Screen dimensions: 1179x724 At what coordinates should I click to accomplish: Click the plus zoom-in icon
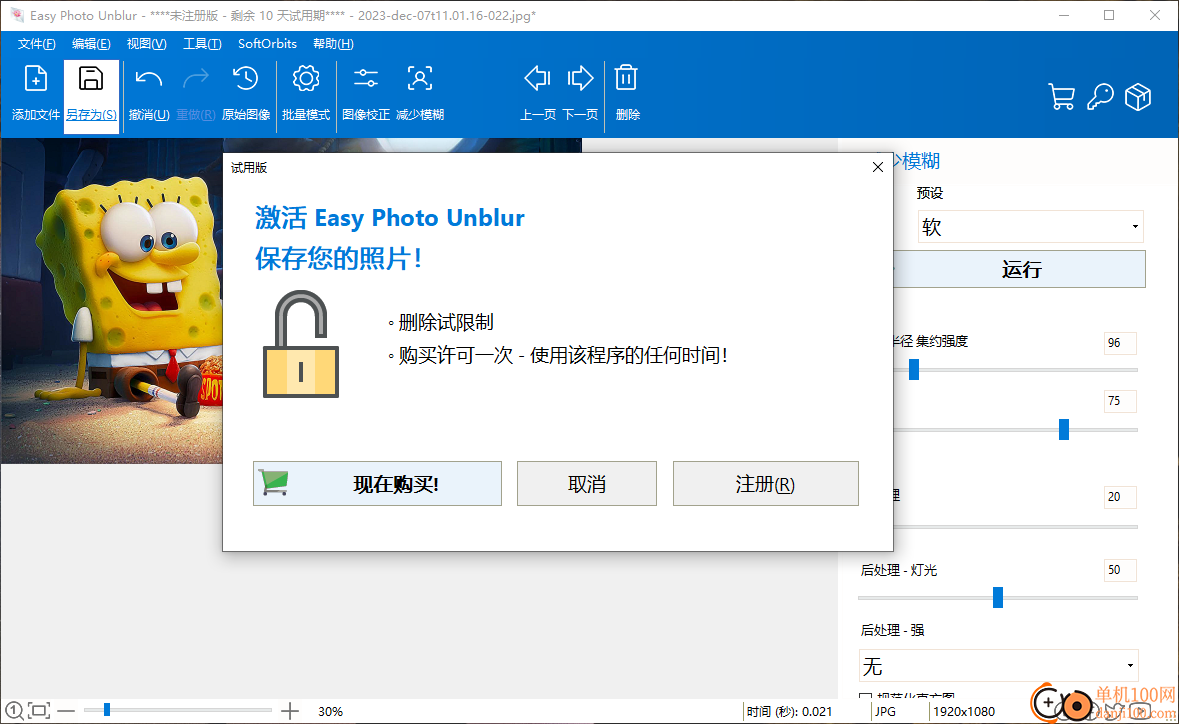(x=289, y=710)
